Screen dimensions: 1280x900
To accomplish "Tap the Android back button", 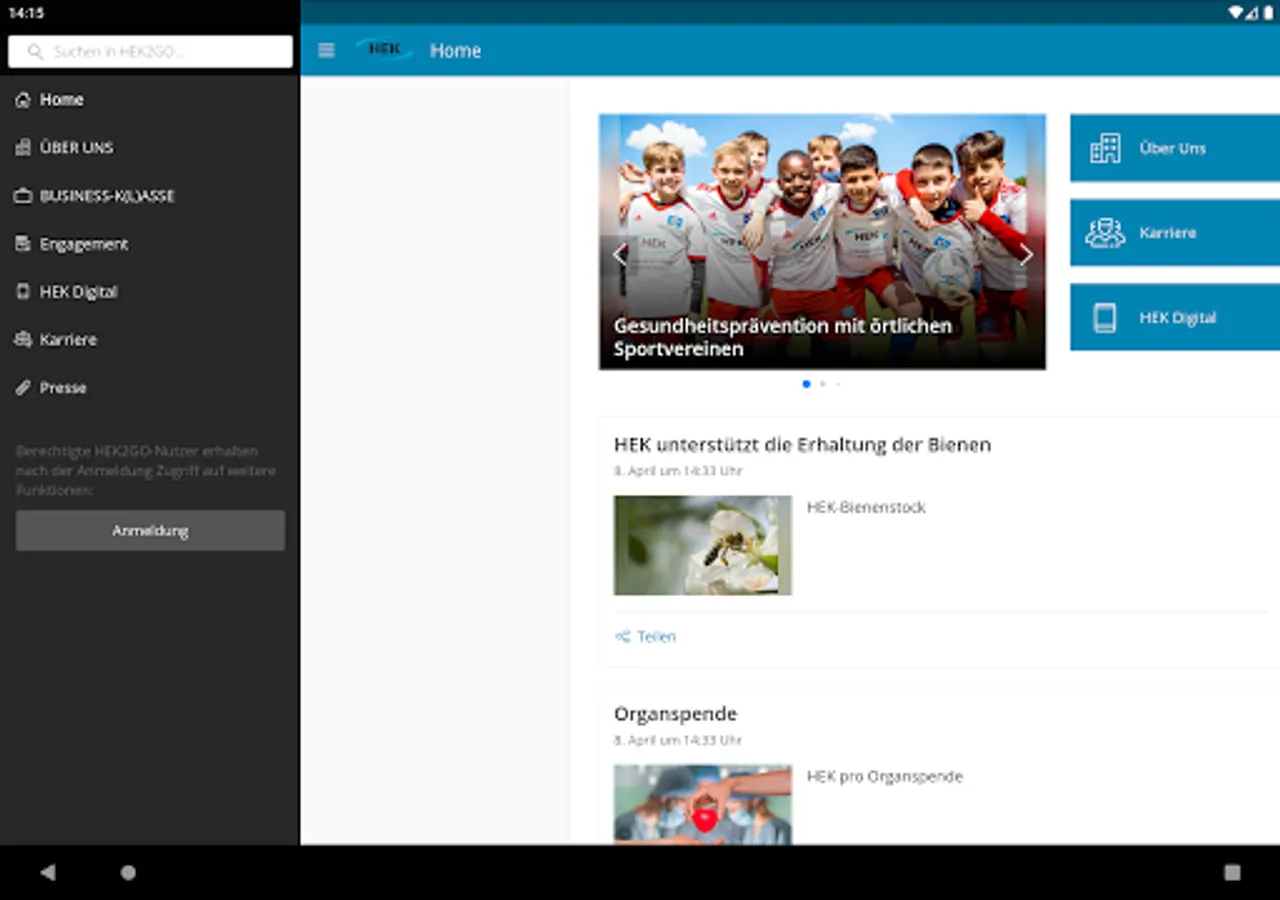I will click(x=47, y=872).
